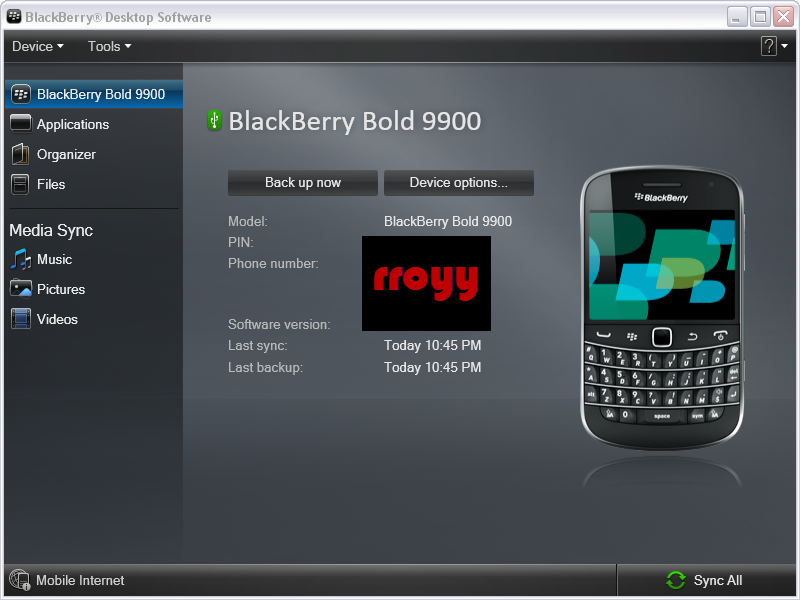Open the Applications section icon in sidebar
The width and height of the screenshot is (800, 600).
pyautogui.click(x=22, y=124)
